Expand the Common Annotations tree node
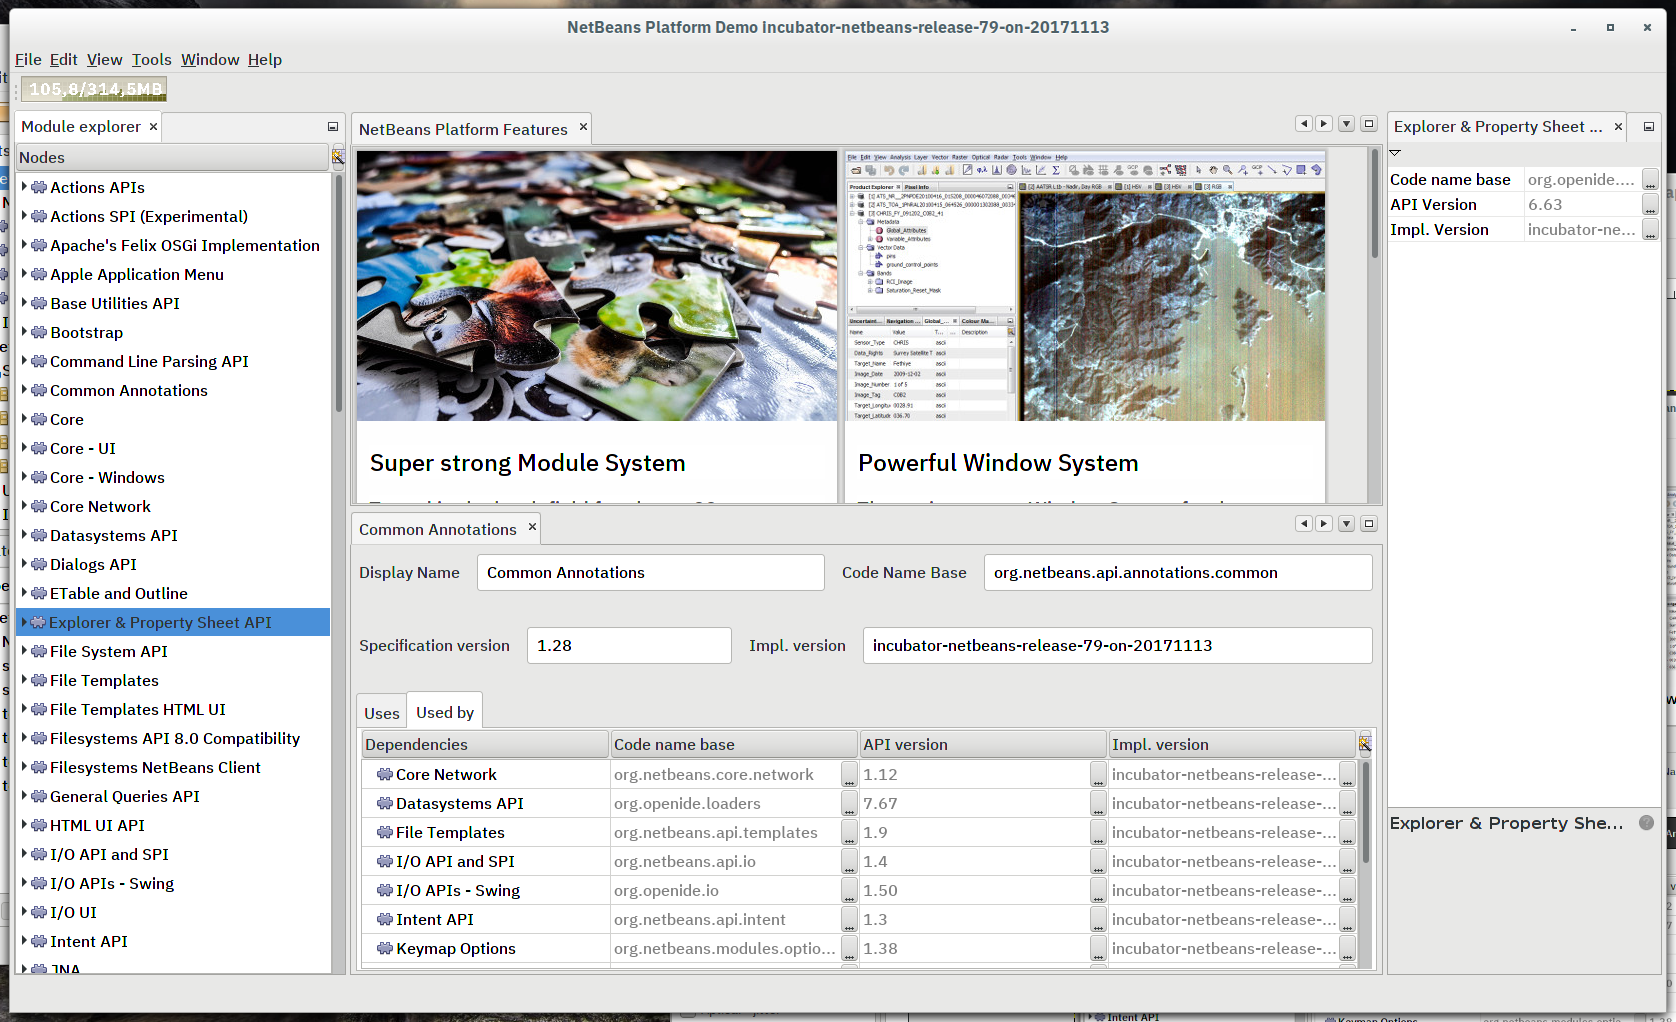 (x=24, y=390)
